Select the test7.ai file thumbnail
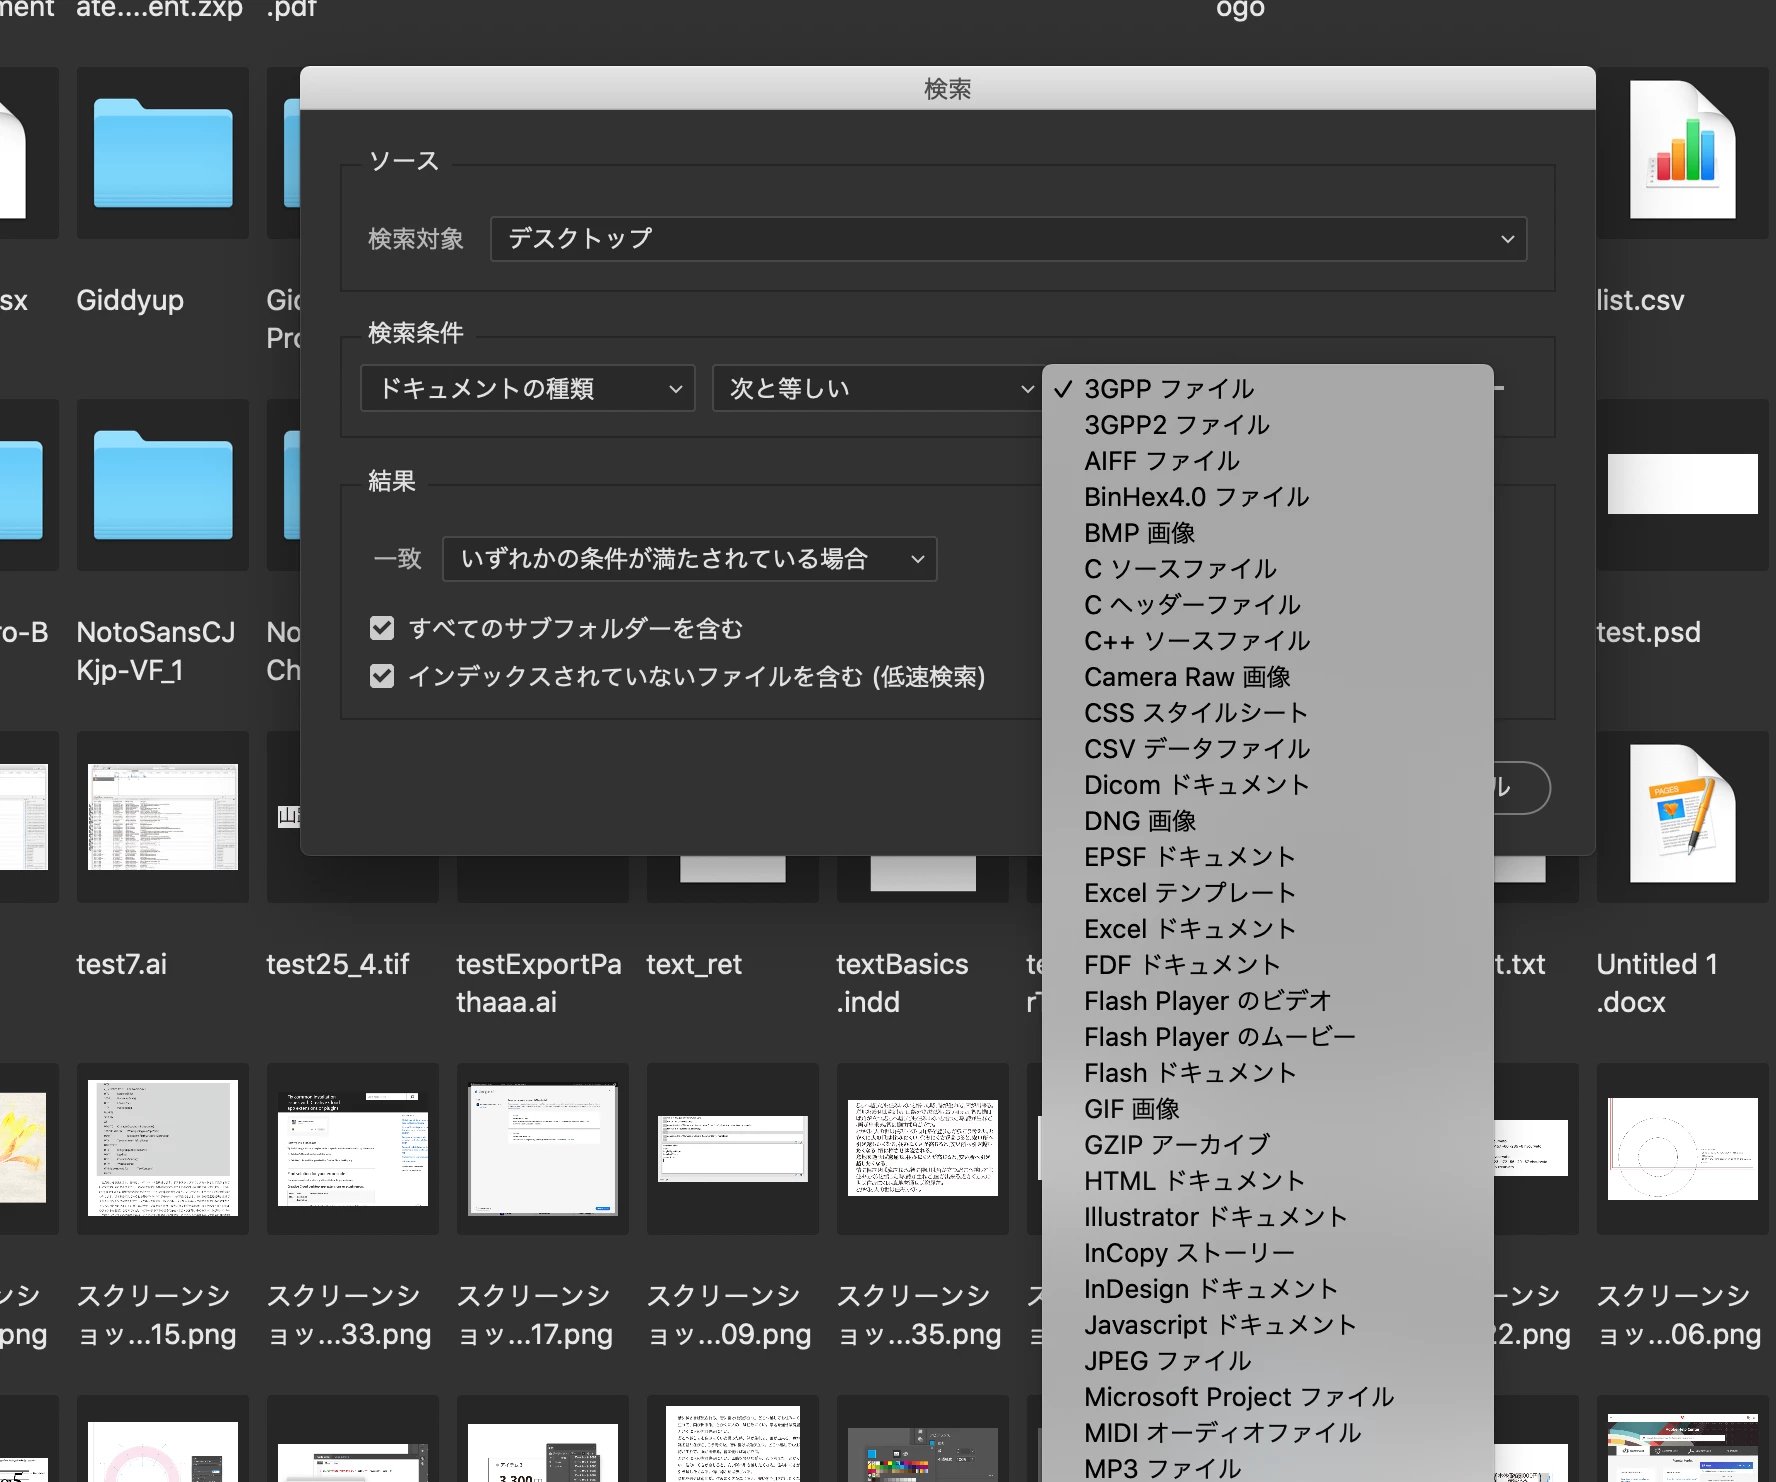1776x1482 pixels. click(x=163, y=817)
